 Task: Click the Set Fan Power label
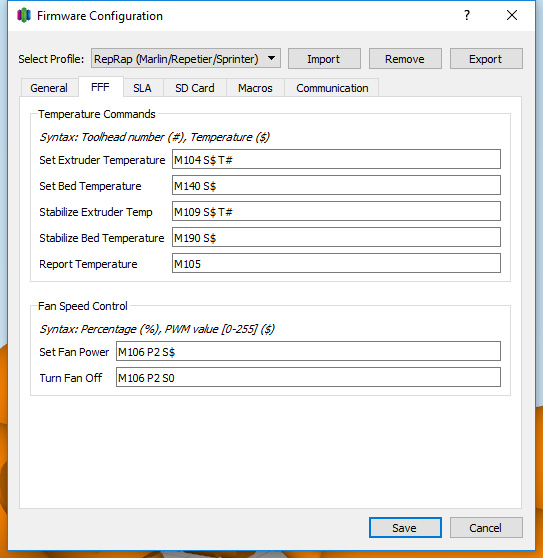[74, 352]
